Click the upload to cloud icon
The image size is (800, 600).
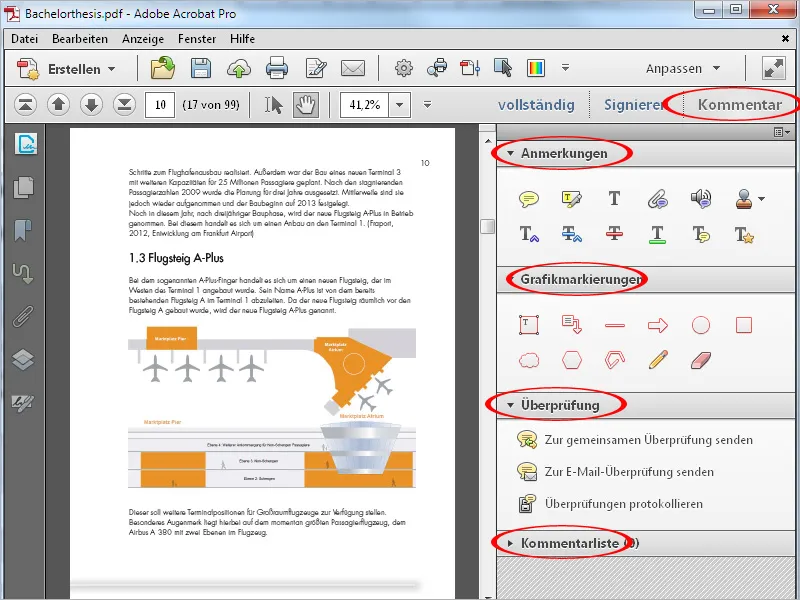coord(239,68)
